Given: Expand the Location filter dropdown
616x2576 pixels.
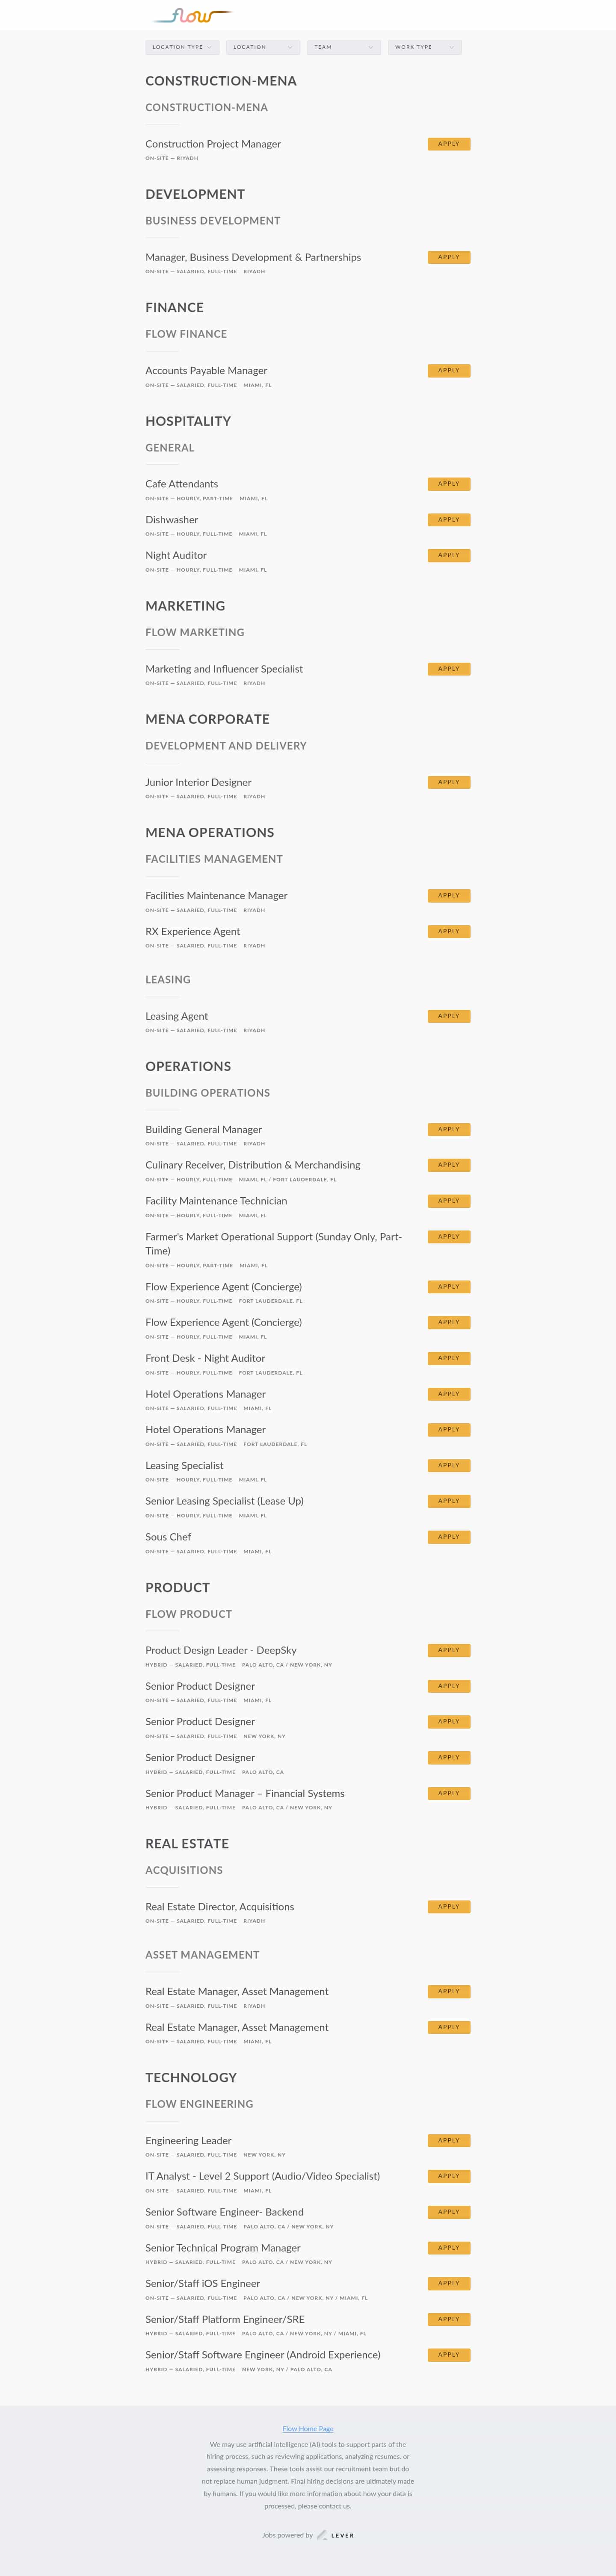Looking at the screenshot, I should (x=262, y=47).
